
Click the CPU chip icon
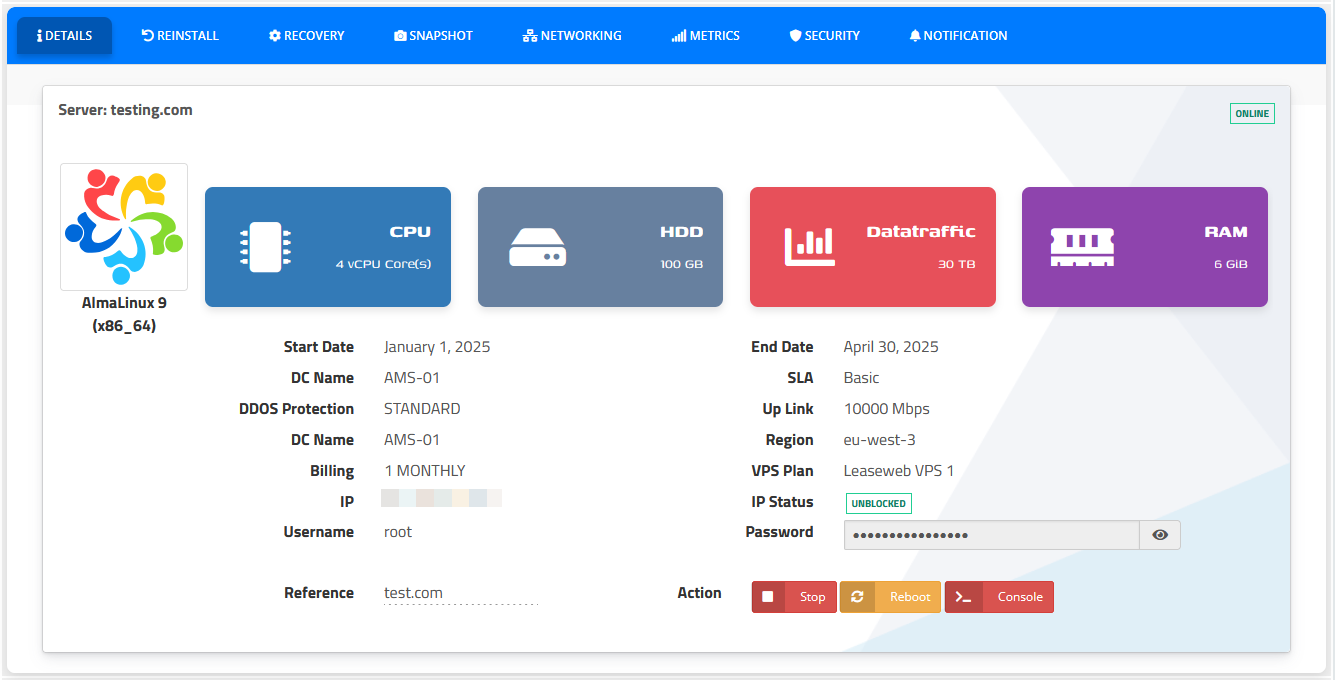point(265,247)
